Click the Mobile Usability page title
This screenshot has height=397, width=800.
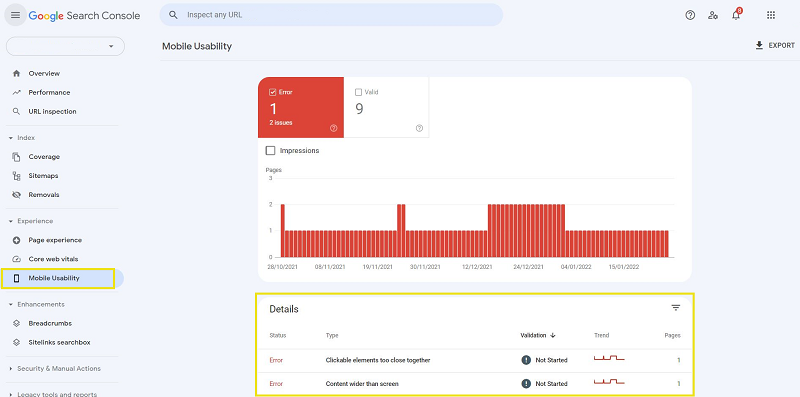[197, 46]
